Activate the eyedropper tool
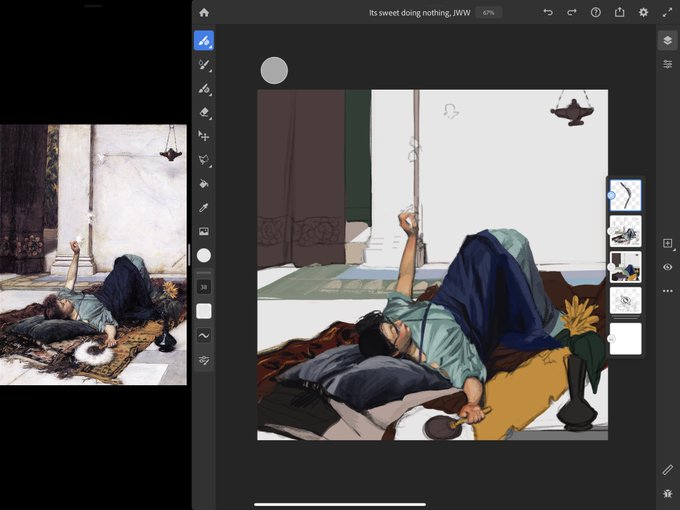The width and height of the screenshot is (680, 510). point(204,208)
